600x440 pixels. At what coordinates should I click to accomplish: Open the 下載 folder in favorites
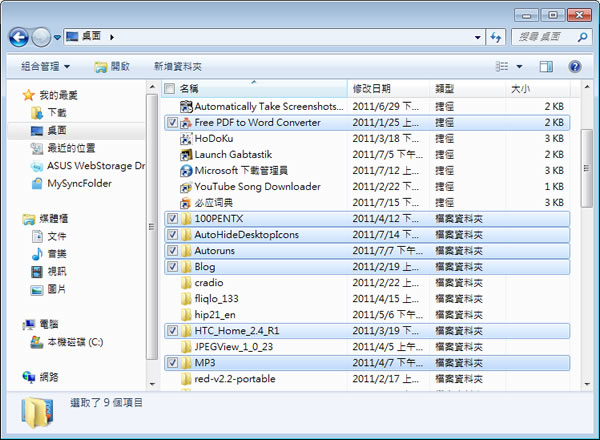click(x=57, y=113)
